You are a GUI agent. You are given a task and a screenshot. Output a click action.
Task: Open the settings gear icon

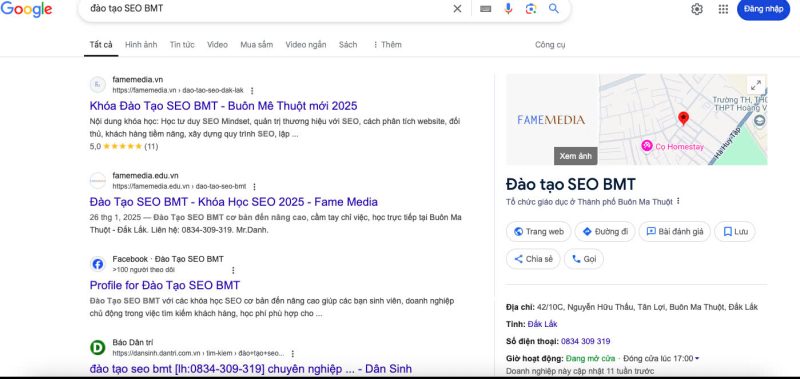coord(696,9)
